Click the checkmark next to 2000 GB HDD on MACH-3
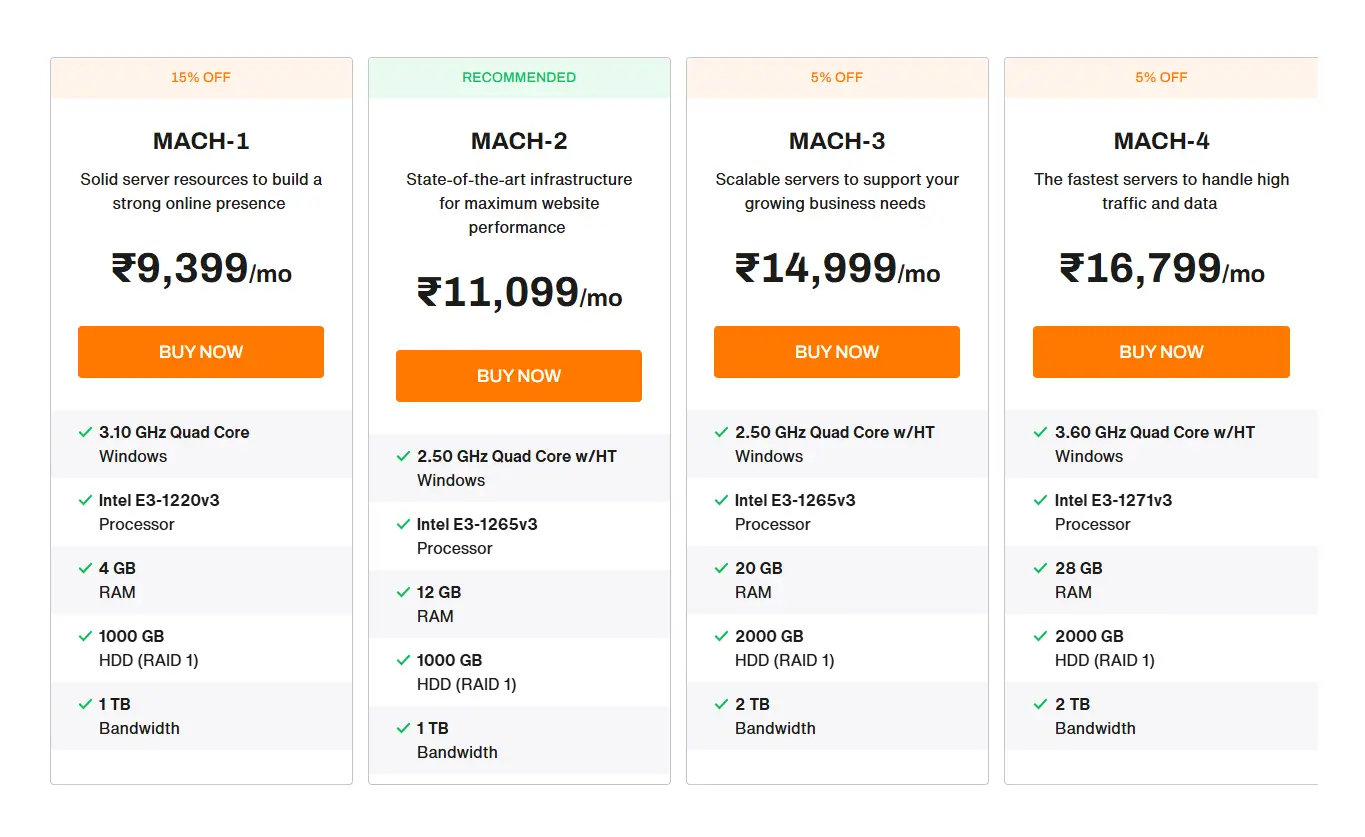The height and width of the screenshot is (837, 1365). [720, 636]
